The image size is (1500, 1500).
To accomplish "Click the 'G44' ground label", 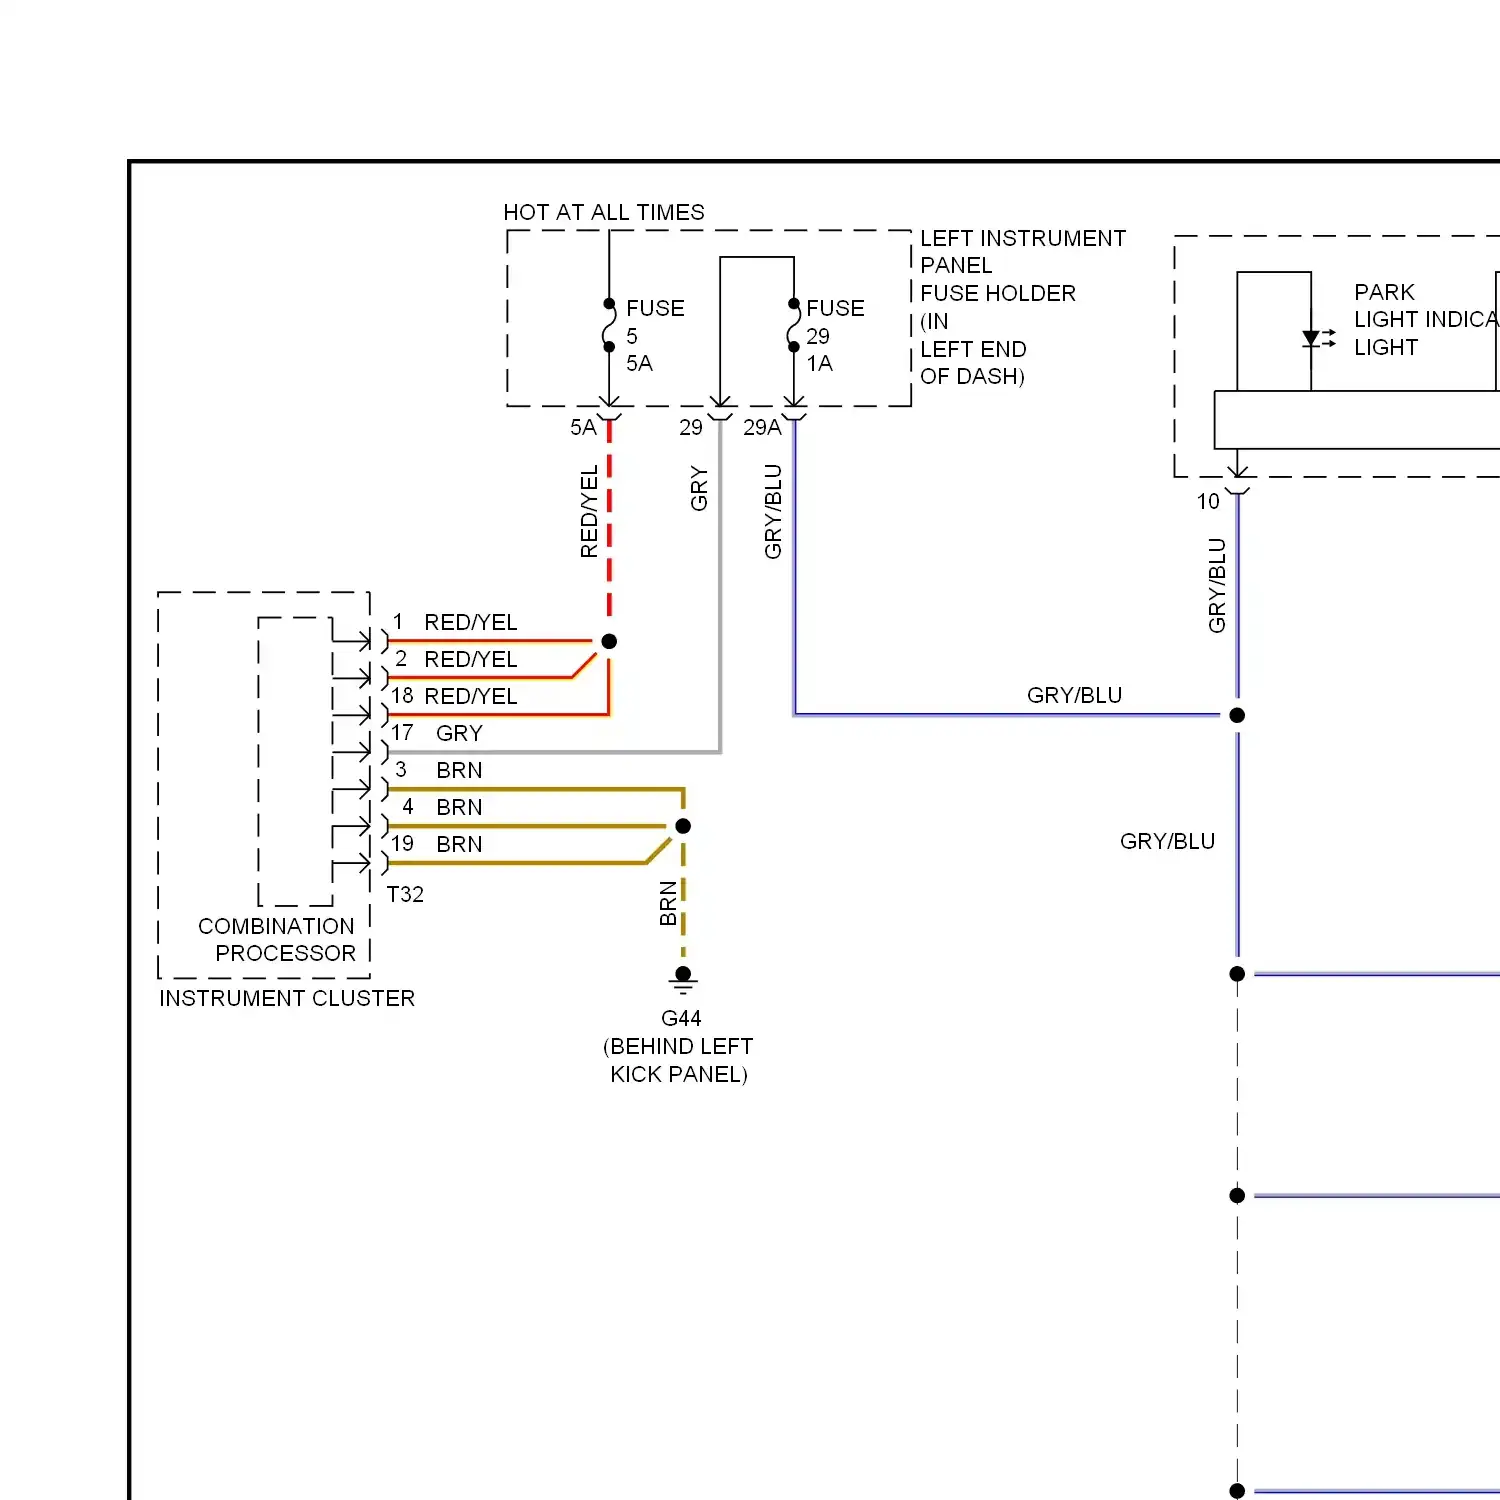I will (x=681, y=1018).
